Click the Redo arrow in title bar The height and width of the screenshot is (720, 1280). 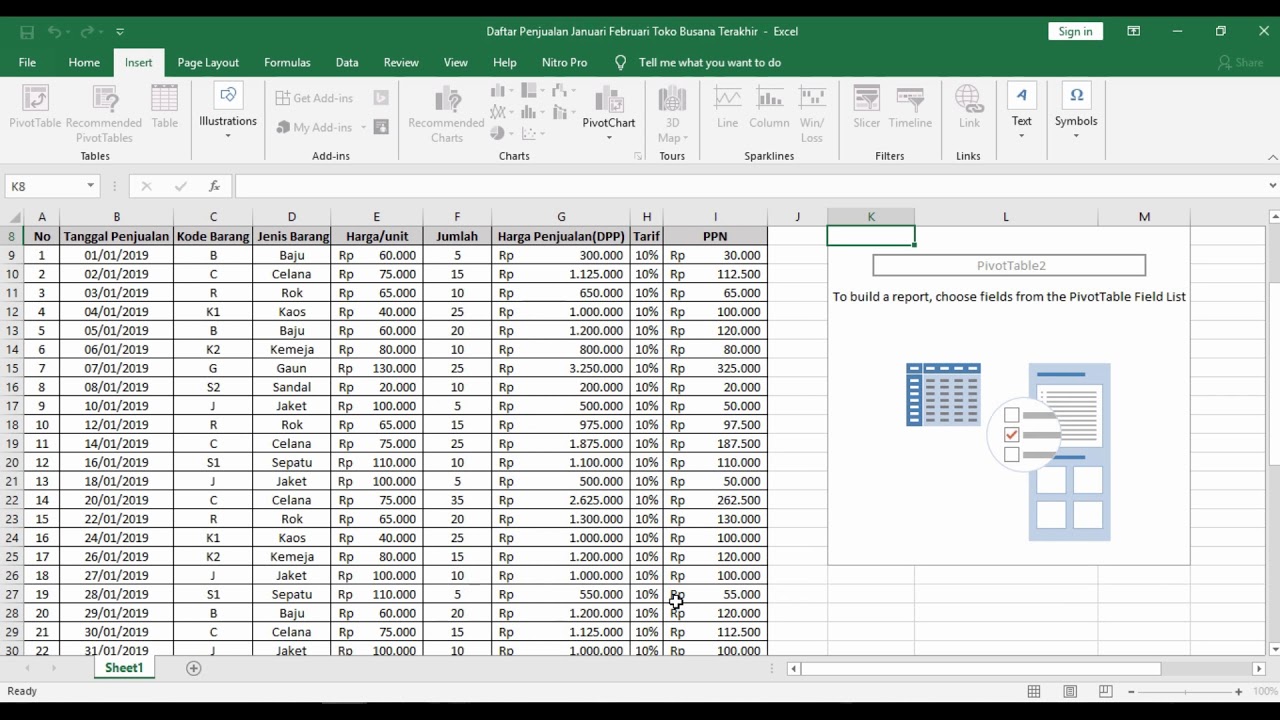87,32
